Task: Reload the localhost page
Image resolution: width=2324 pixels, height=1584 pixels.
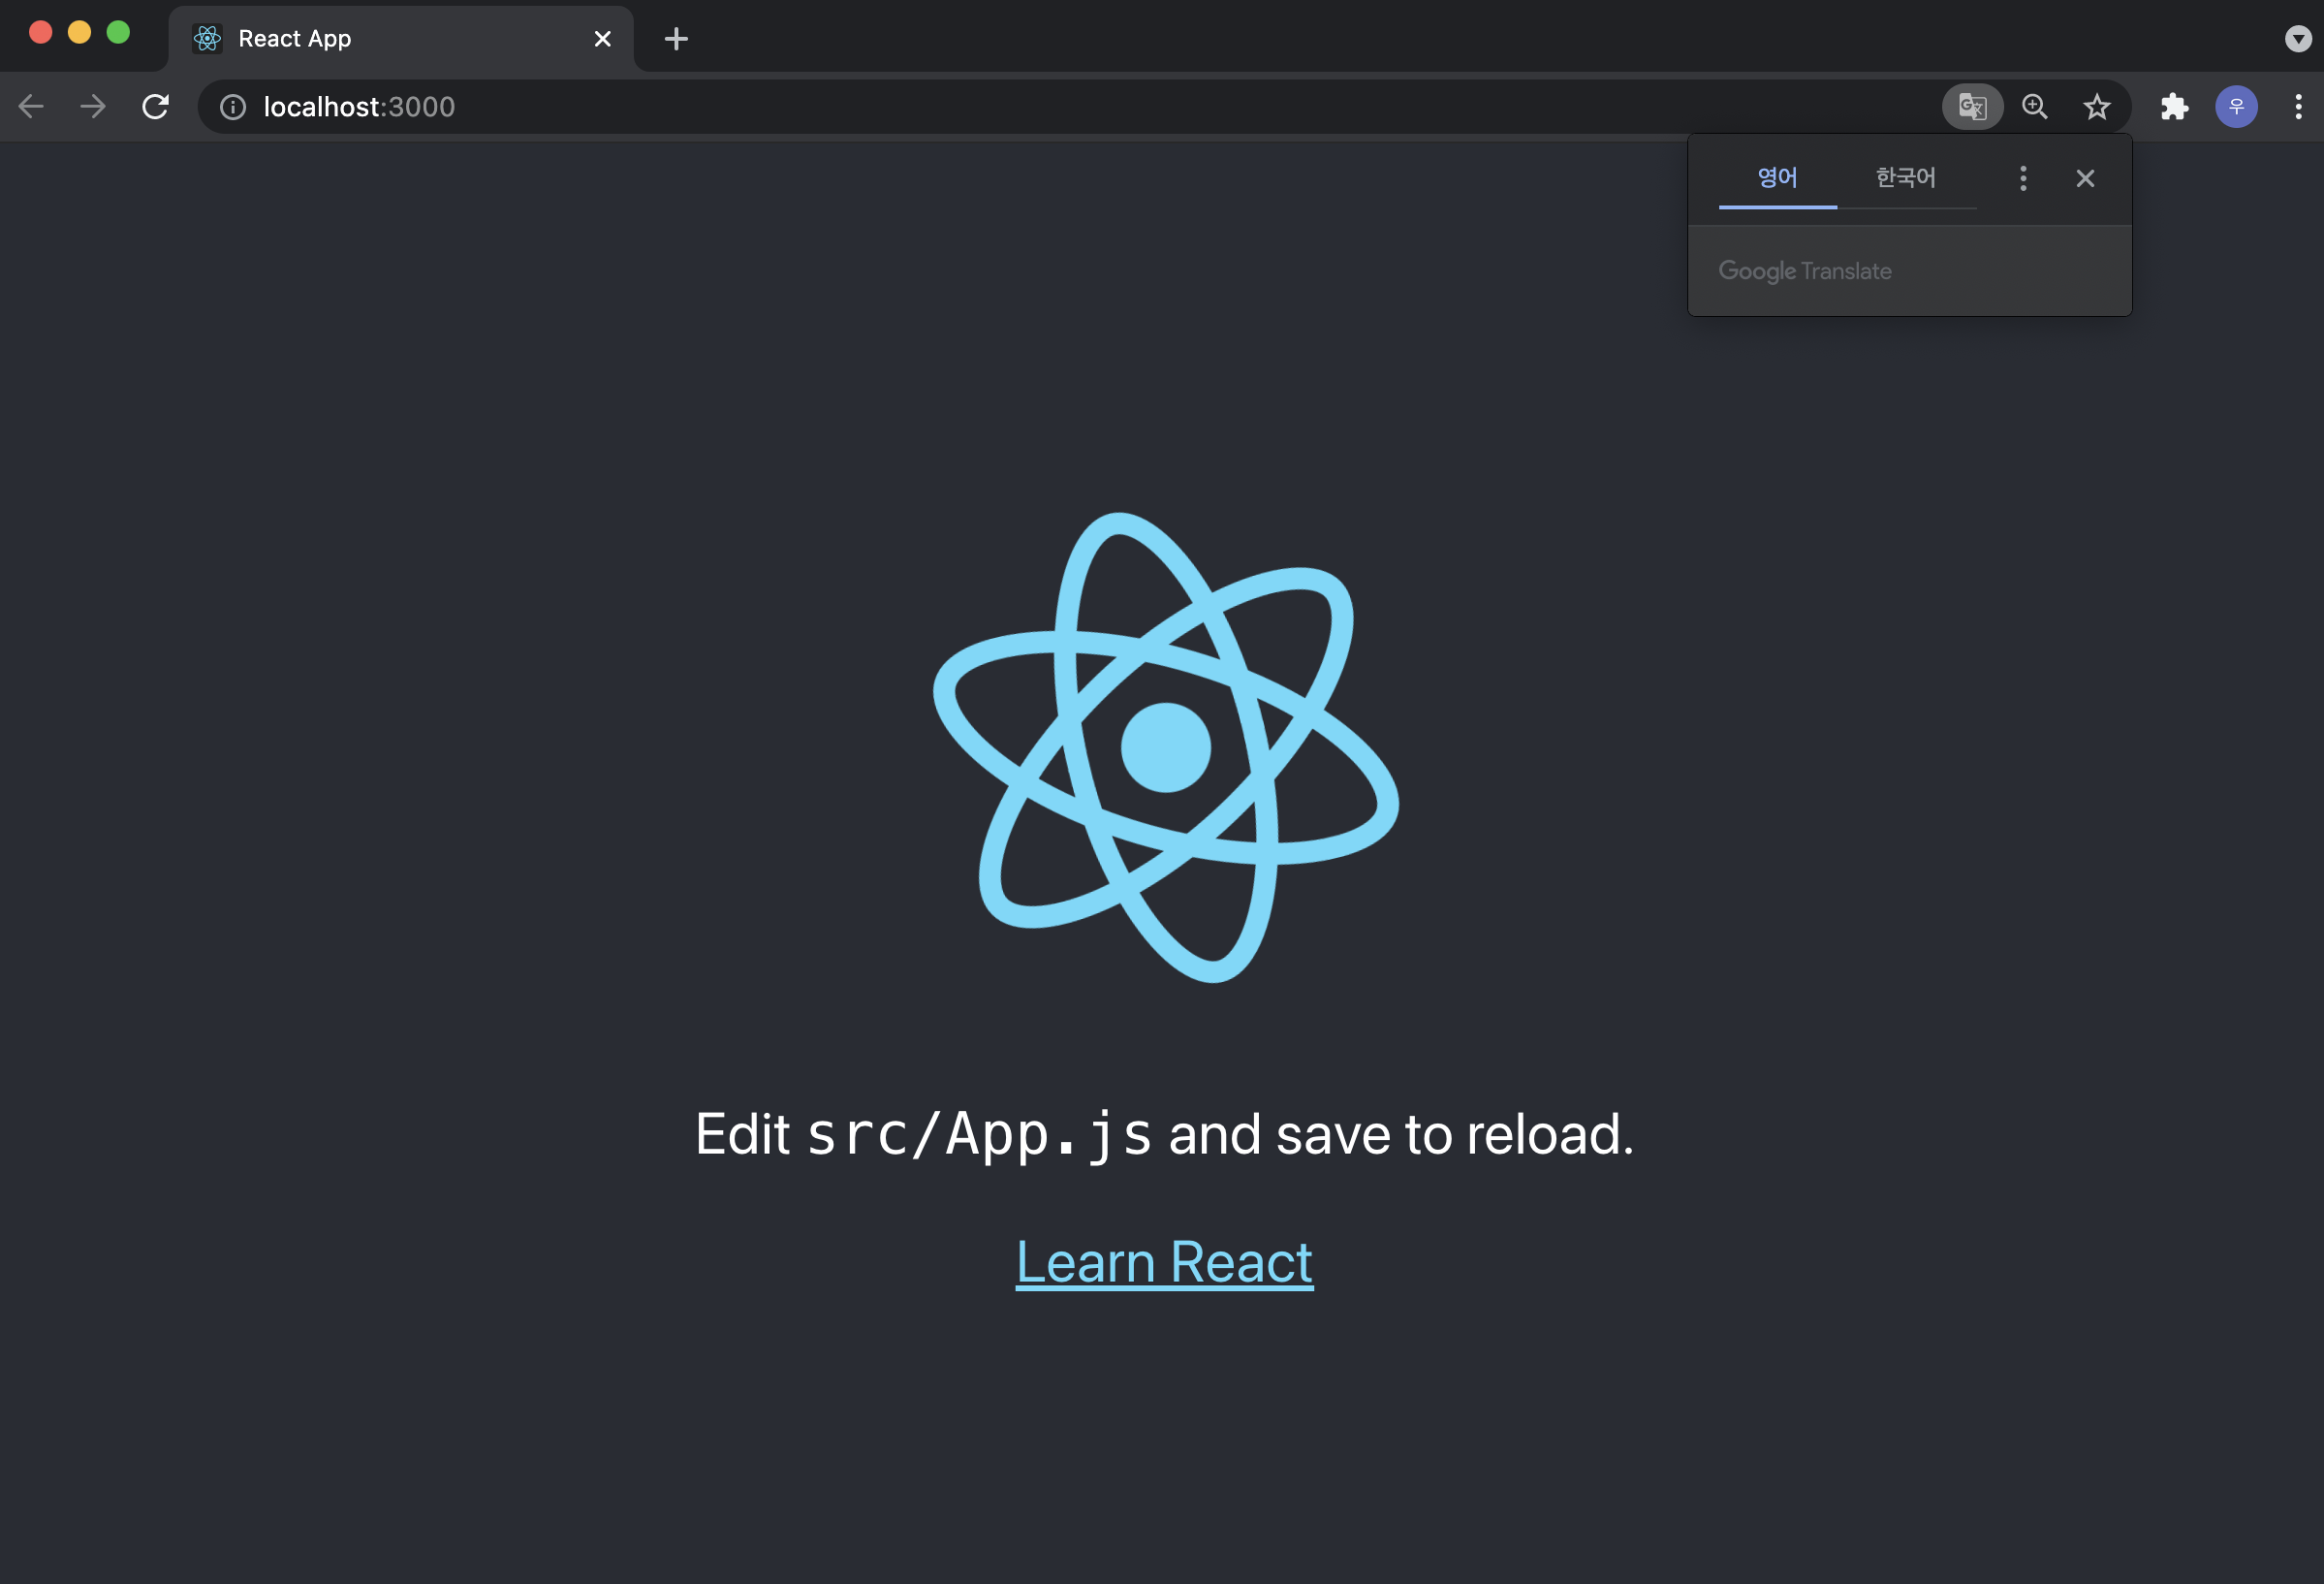Action: tap(155, 107)
